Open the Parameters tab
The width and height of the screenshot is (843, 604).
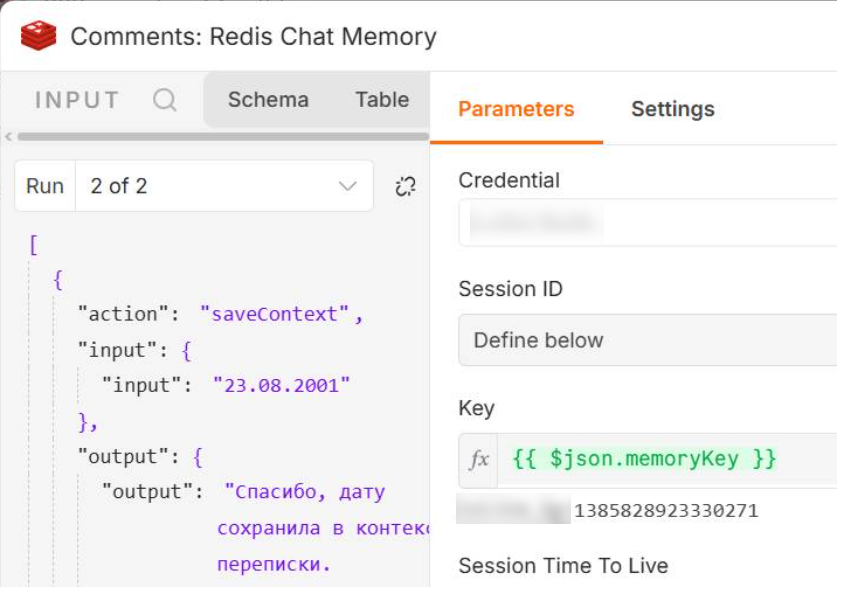coord(516,109)
